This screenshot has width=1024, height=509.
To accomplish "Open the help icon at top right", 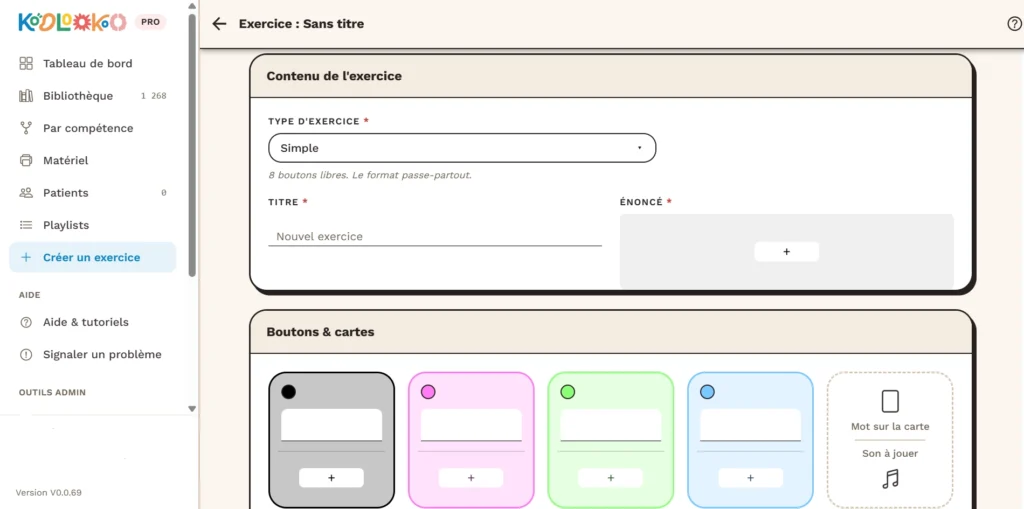I will click(1014, 24).
